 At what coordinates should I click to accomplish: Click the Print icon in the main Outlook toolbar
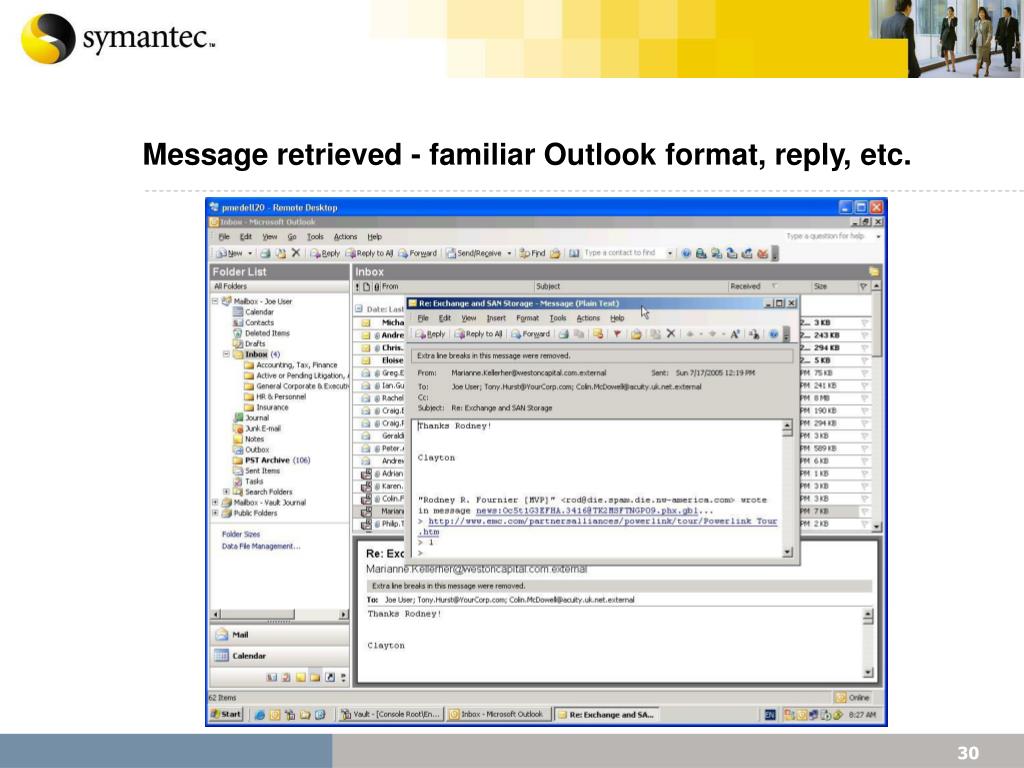point(266,253)
